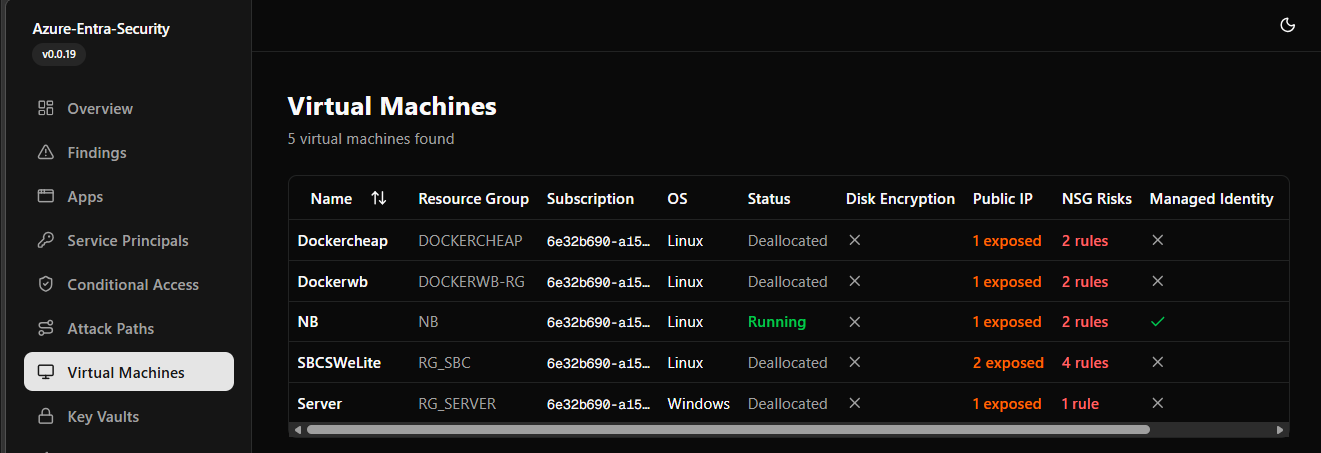Open the Attack Paths menu item

click(x=110, y=328)
